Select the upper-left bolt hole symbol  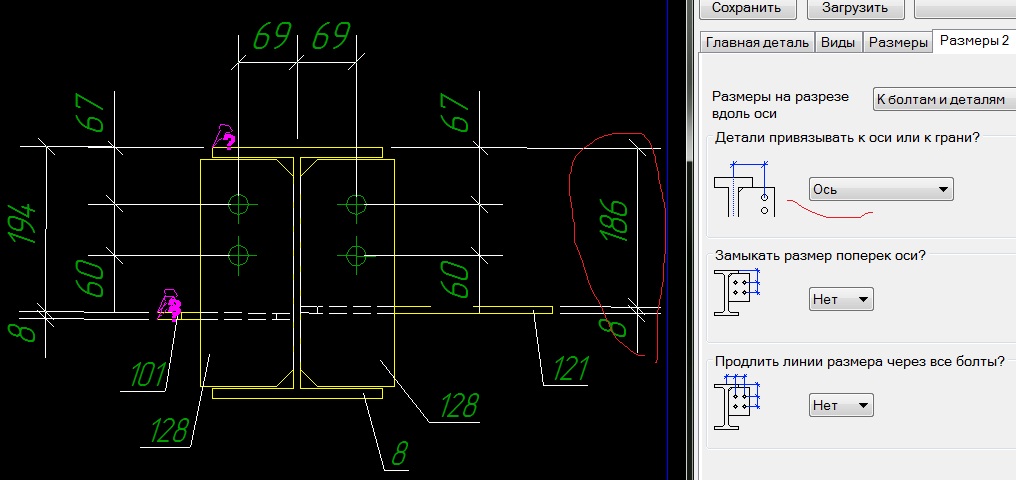[238, 204]
